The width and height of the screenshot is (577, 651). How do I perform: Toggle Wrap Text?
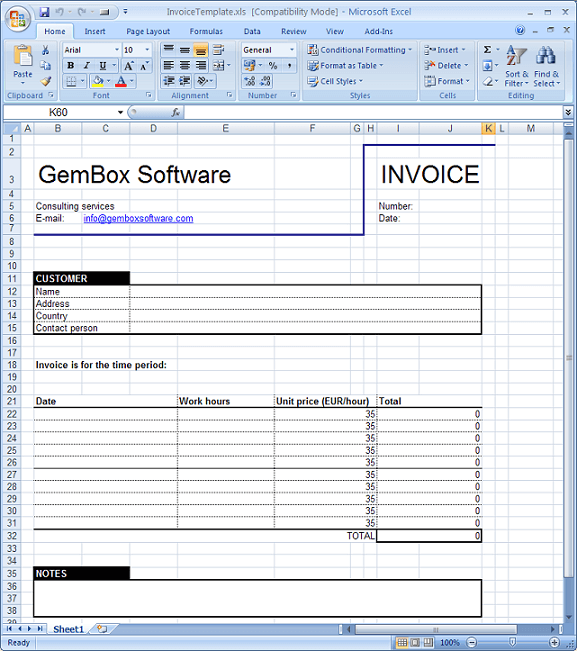pyautogui.click(x=218, y=50)
